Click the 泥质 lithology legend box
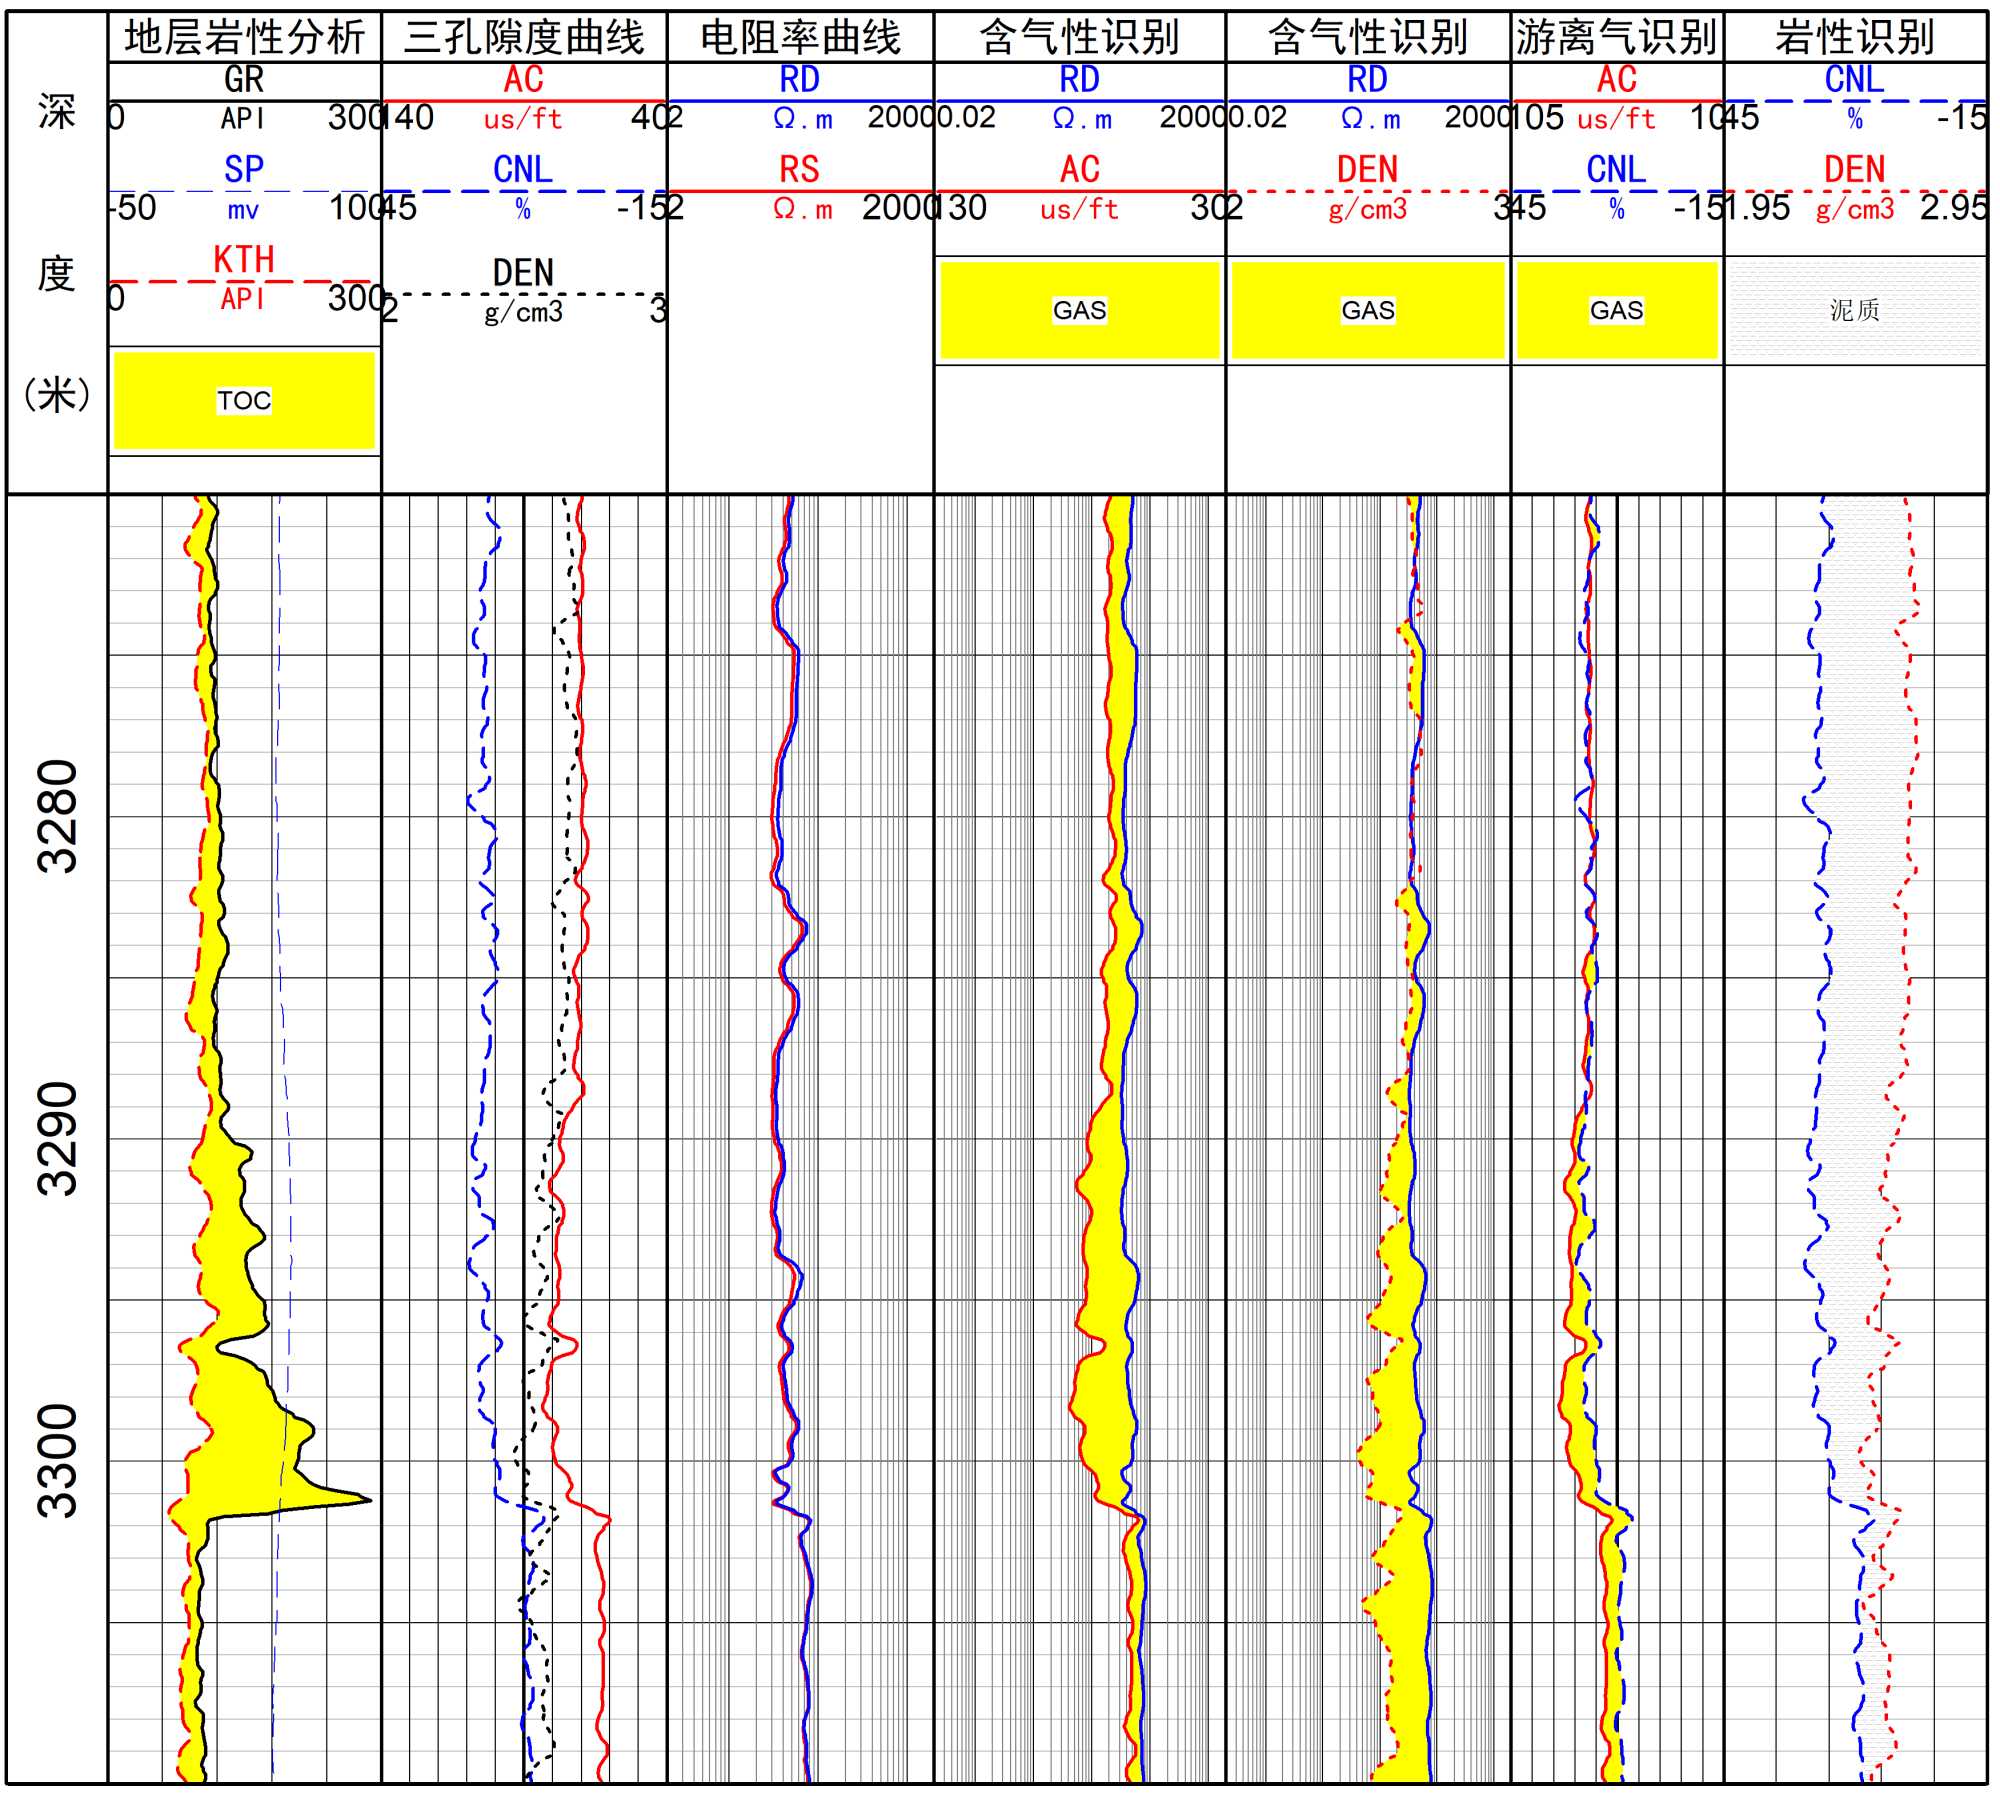The height and width of the screenshot is (1806, 2000). [1855, 310]
